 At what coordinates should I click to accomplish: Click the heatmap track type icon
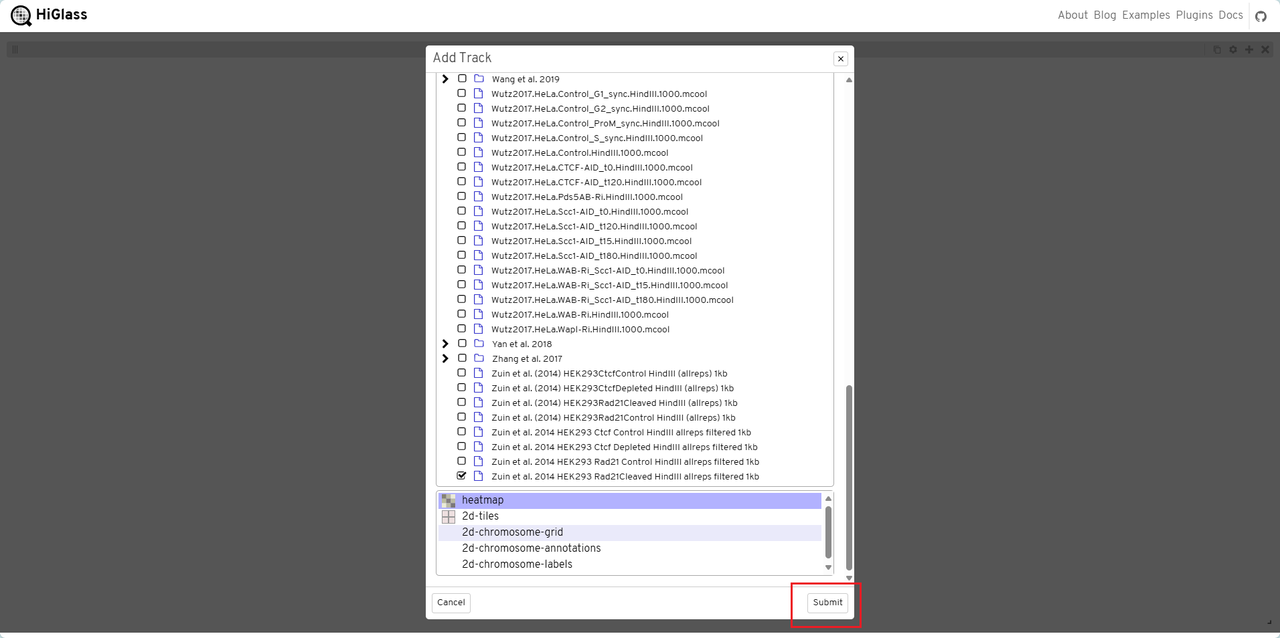coord(448,499)
